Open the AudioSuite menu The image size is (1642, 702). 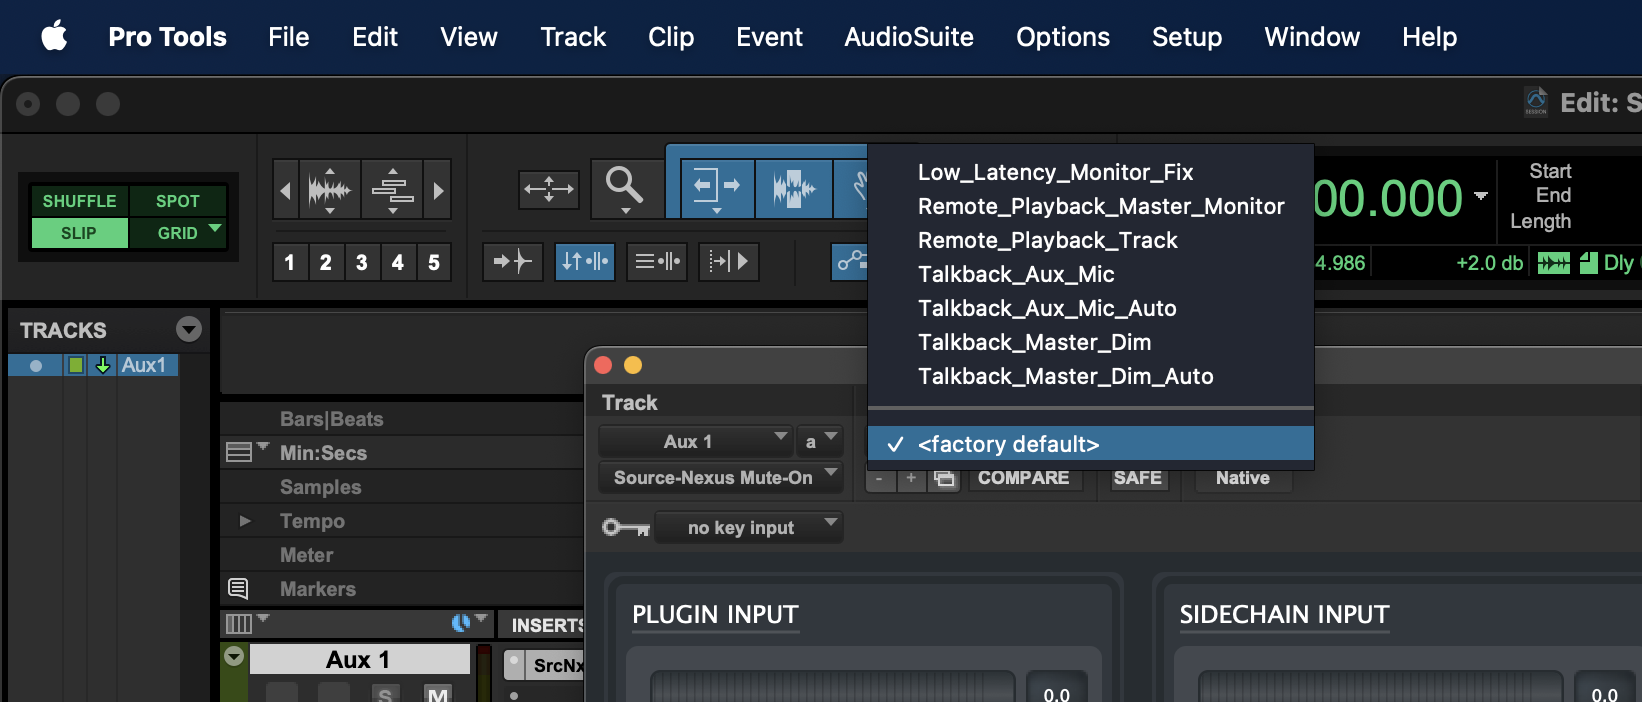[x=908, y=37]
